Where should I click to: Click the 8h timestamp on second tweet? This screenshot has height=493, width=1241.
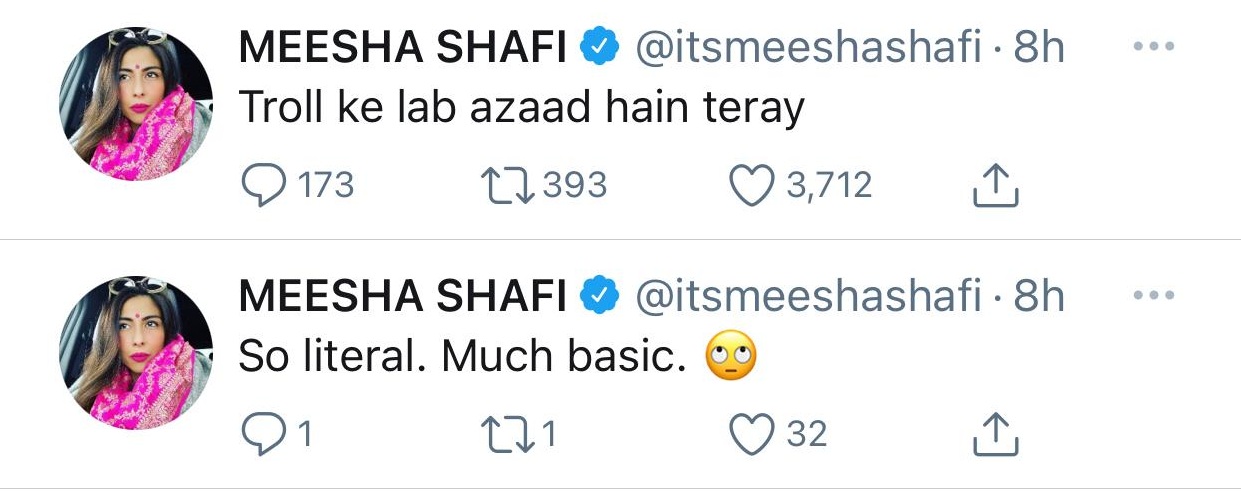[x=1038, y=297]
